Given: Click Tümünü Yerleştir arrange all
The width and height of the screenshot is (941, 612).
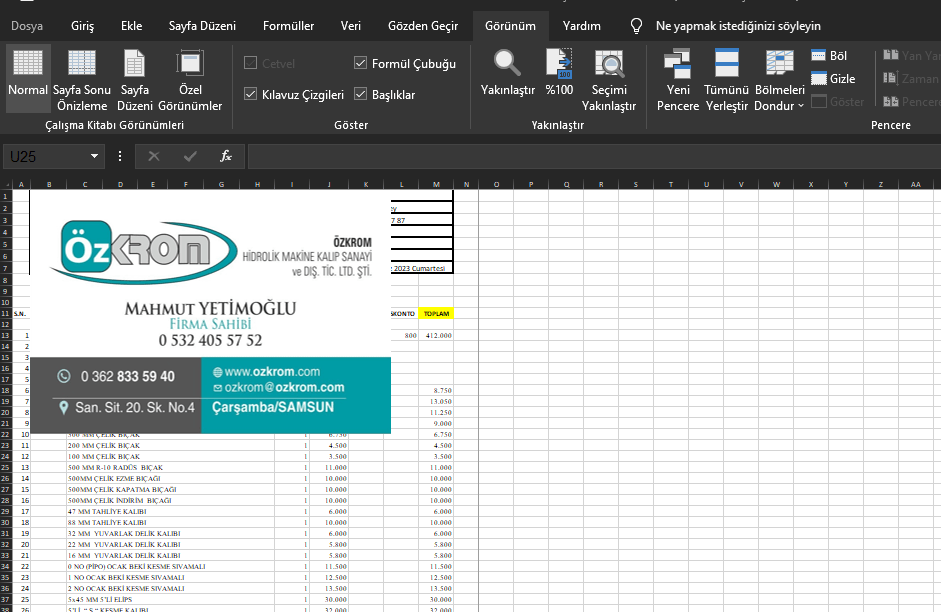Looking at the screenshot, I should pos(727,80).
